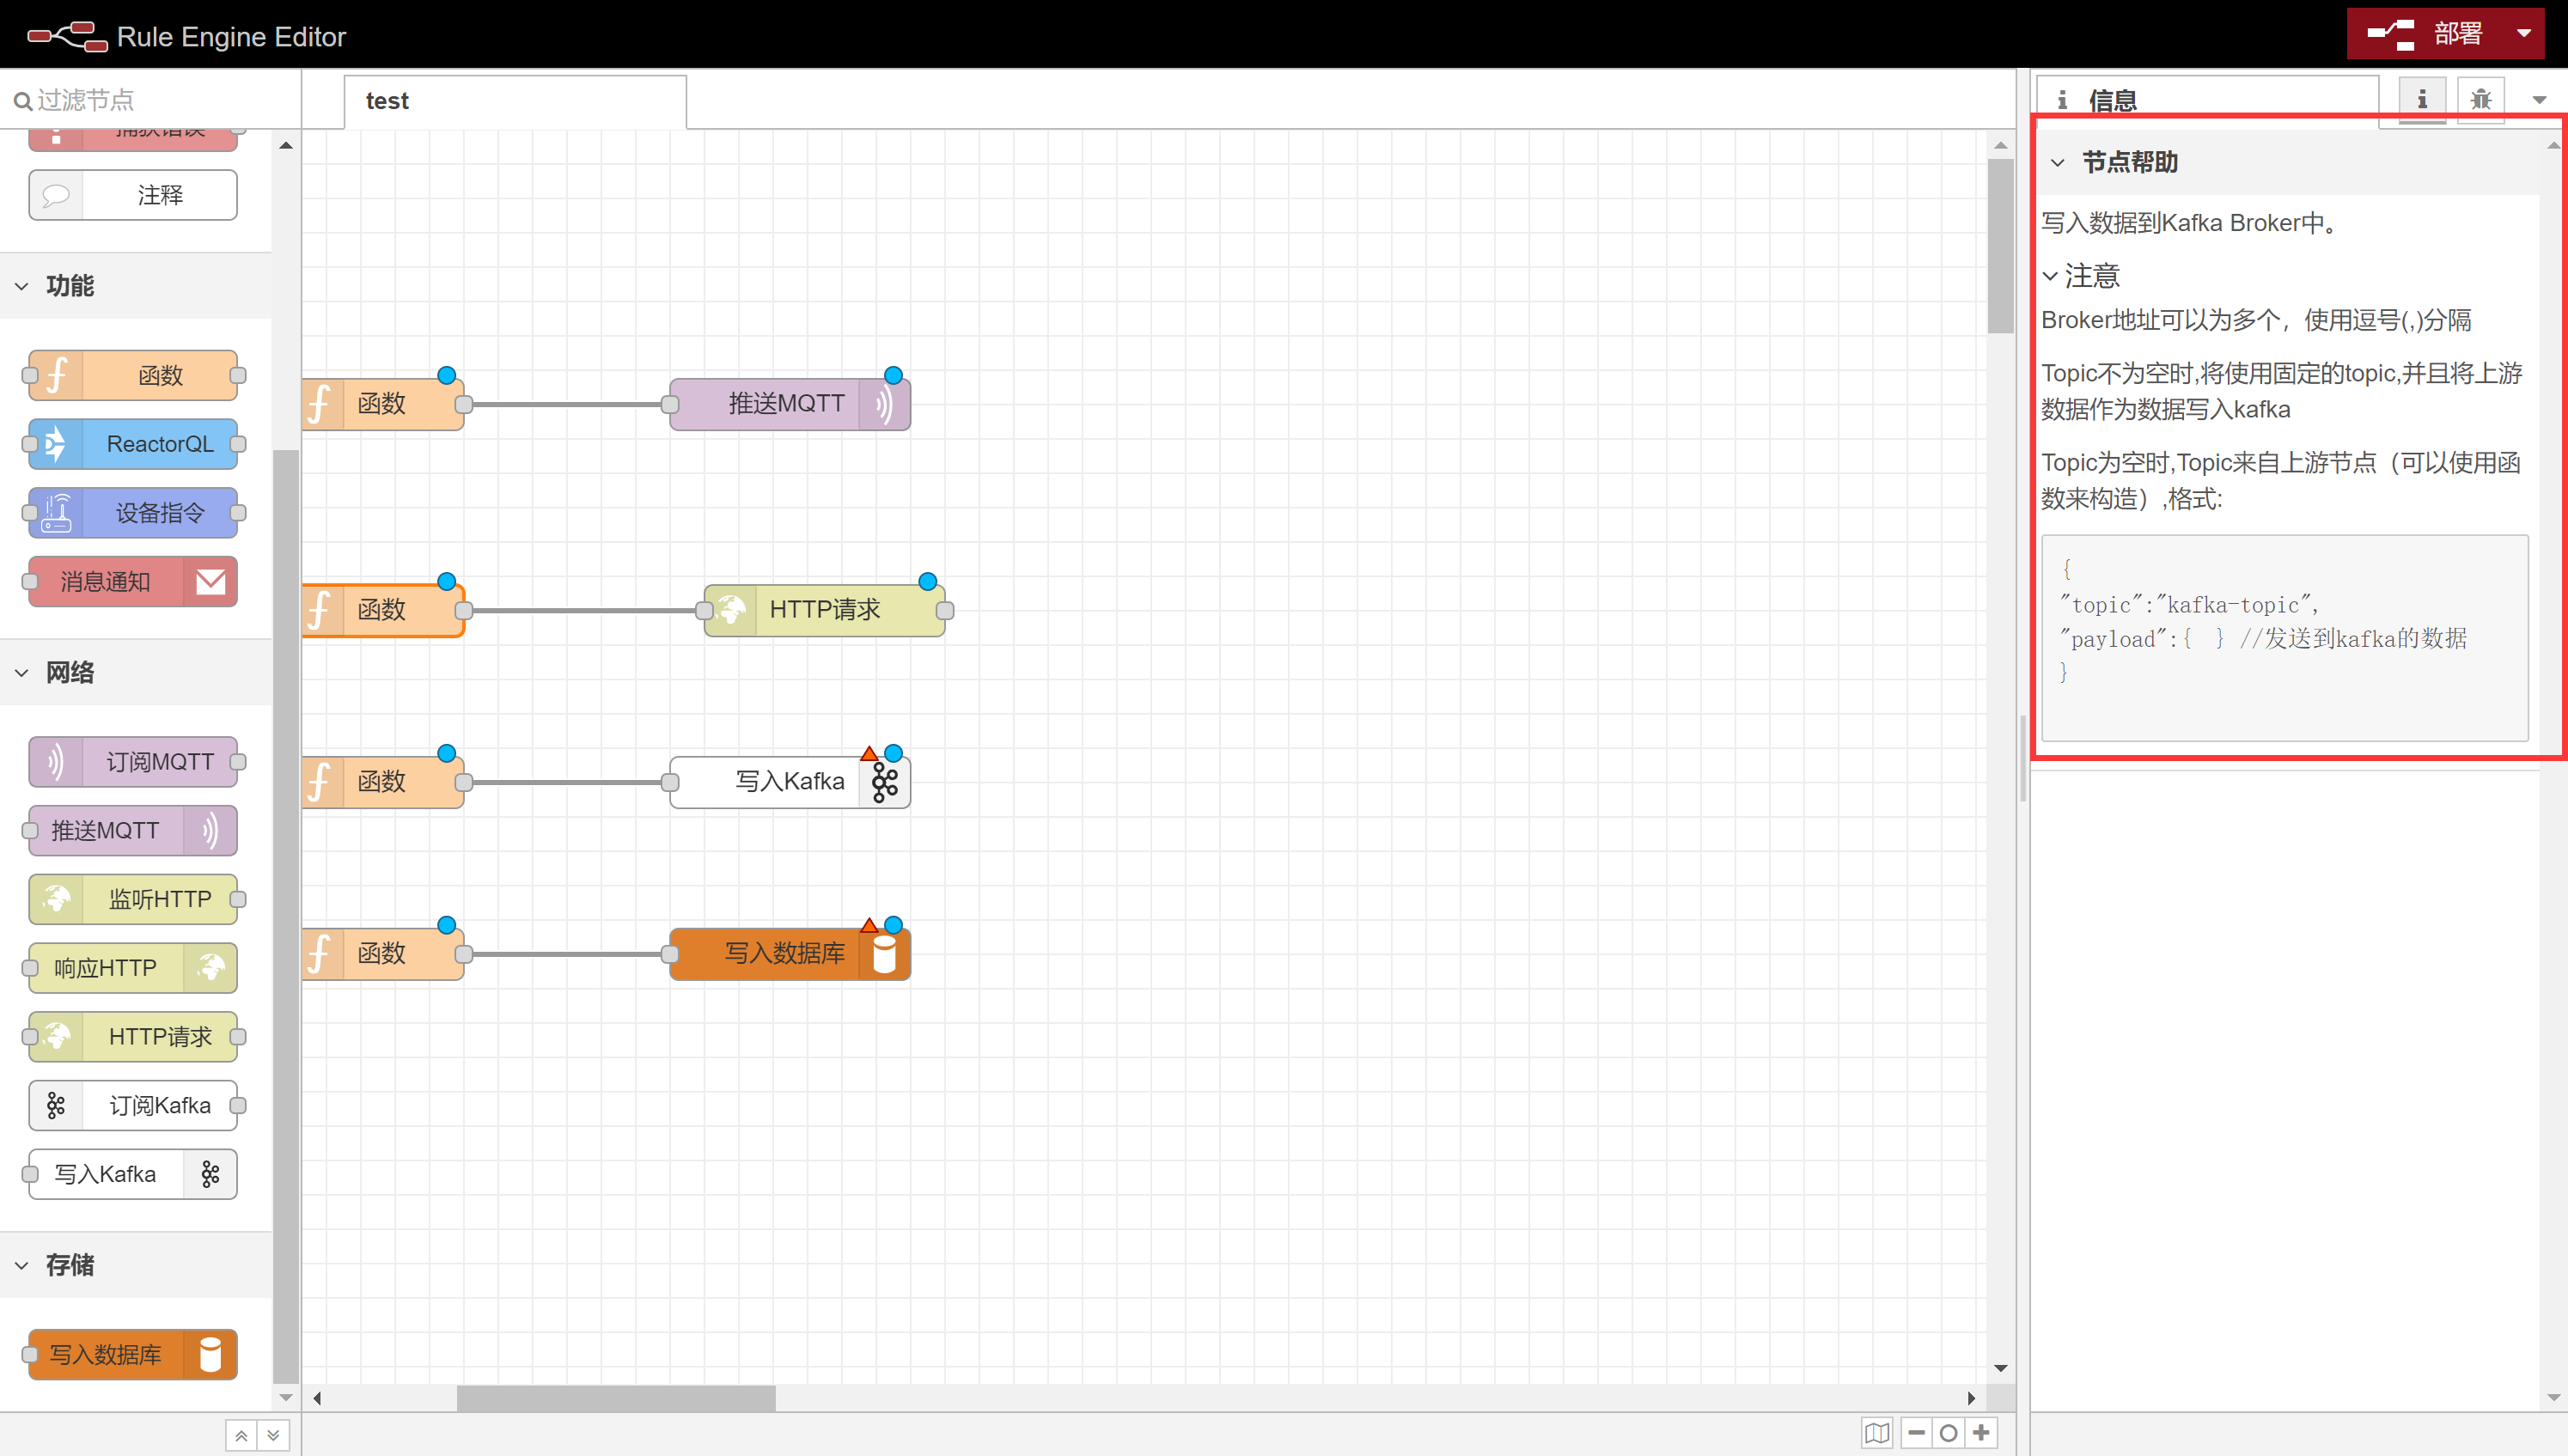2568x1456 pixels.
Task: Collapse all palette categories double-up arrow
Action: (241, 1435)
